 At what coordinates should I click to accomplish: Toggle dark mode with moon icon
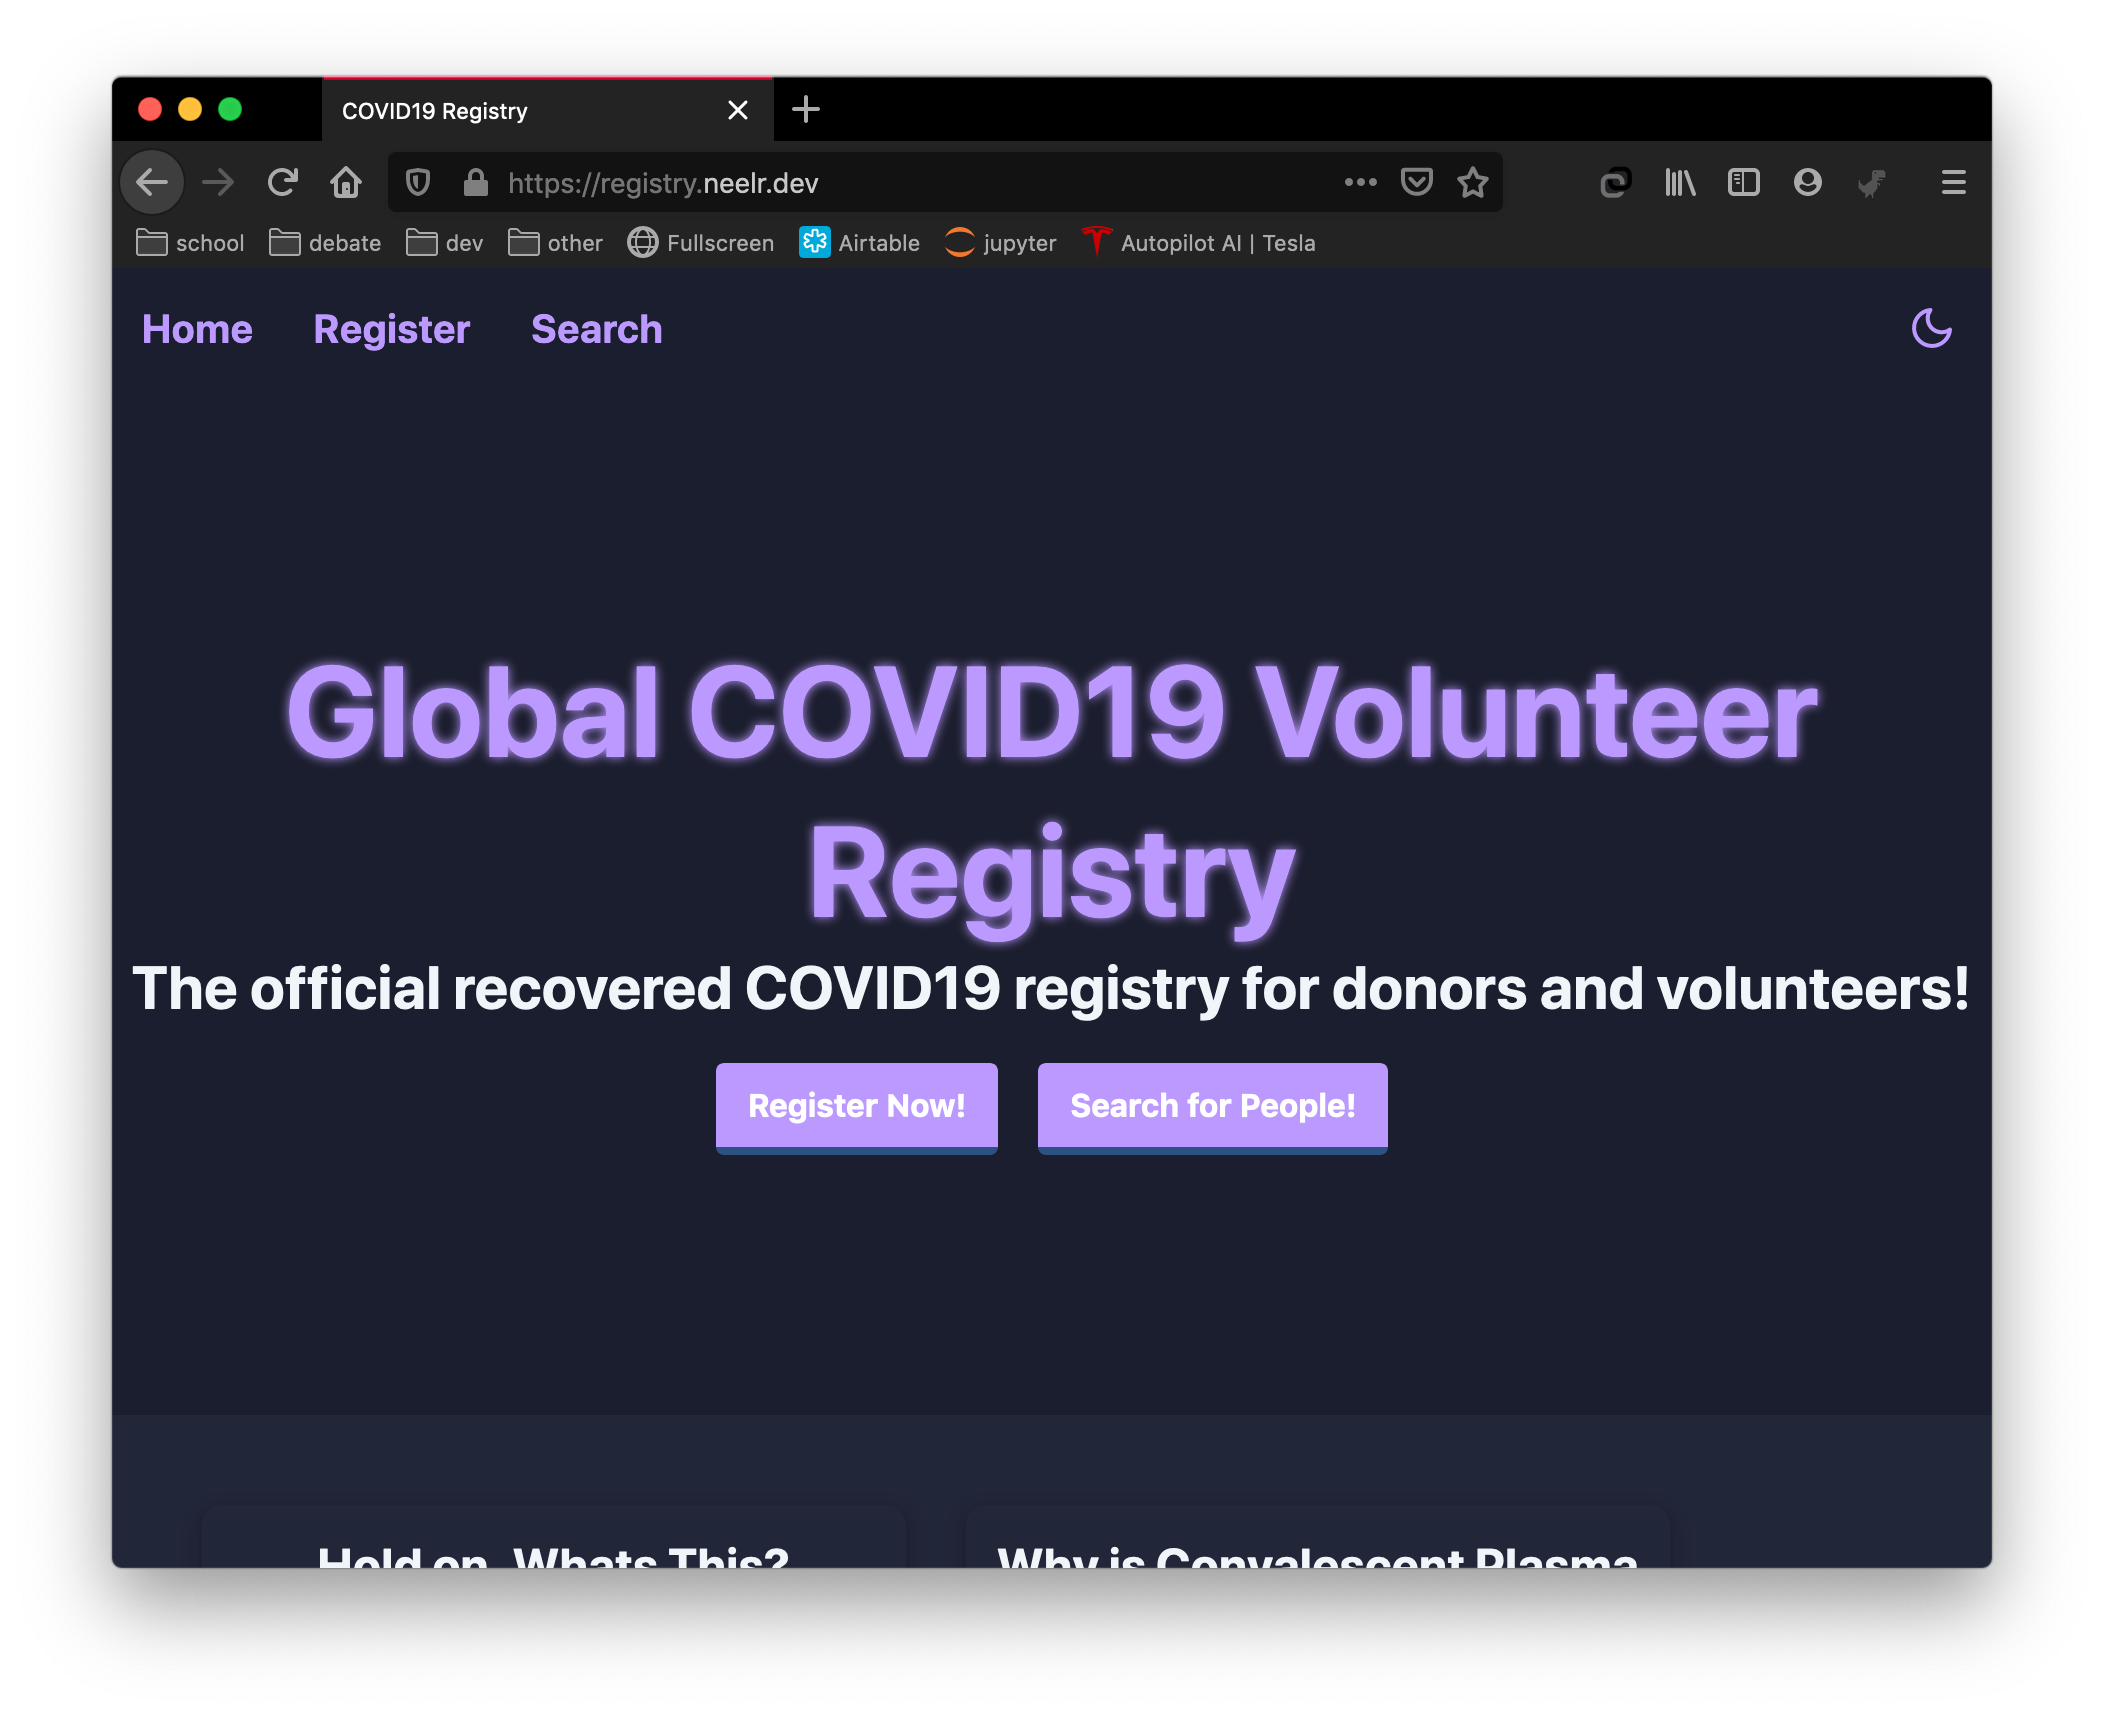tap(1931, 329)
